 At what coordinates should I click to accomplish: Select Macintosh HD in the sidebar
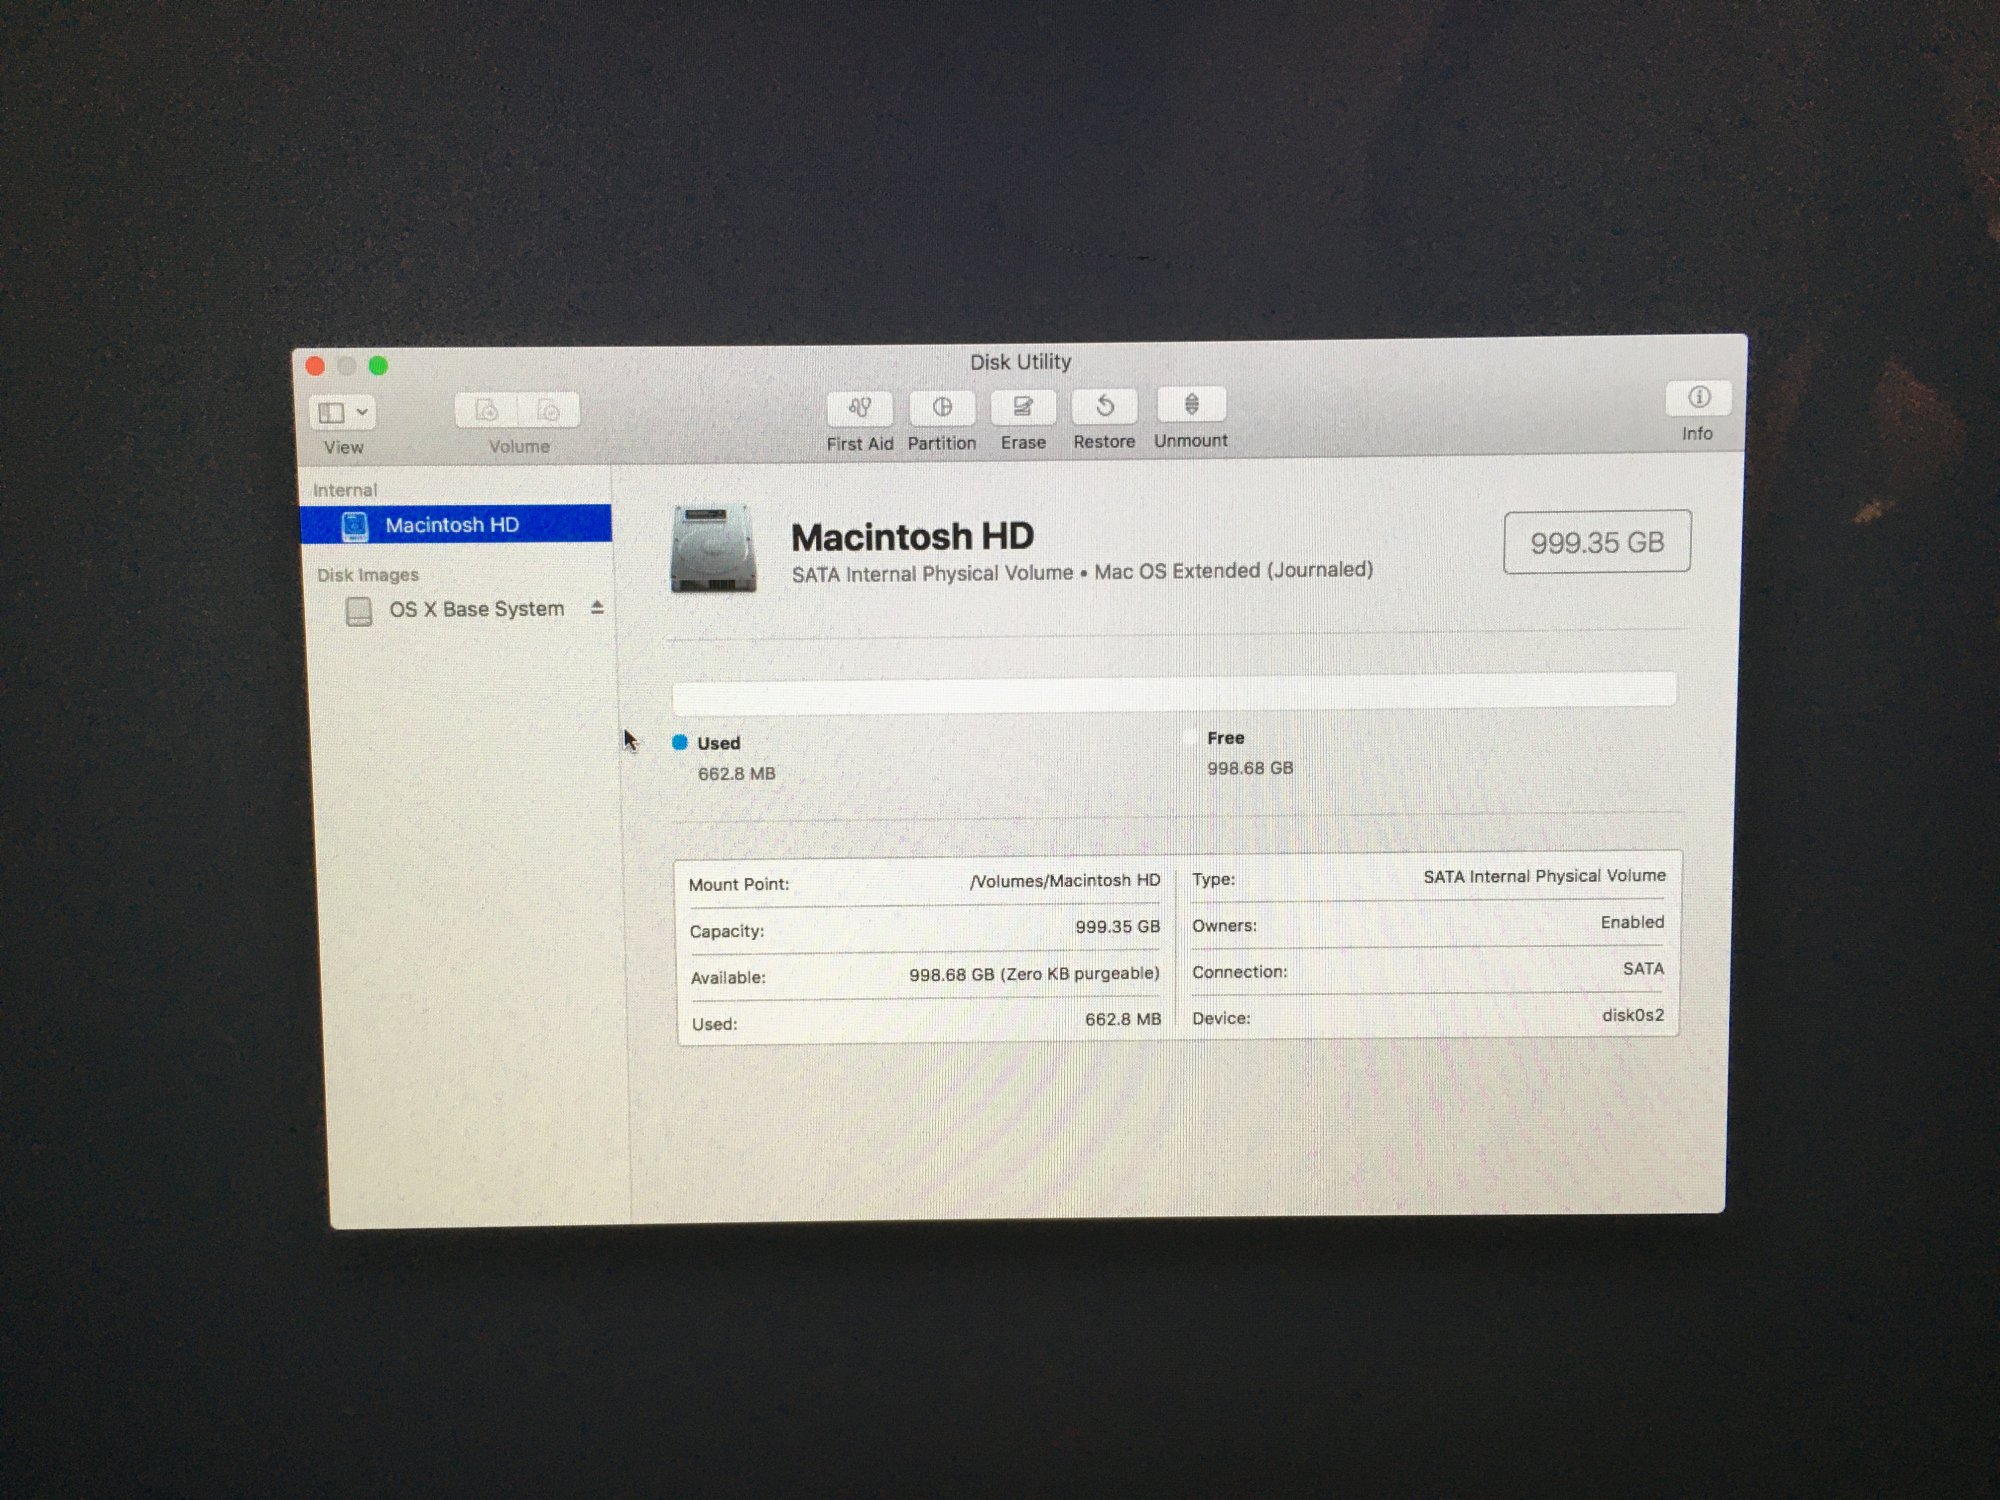coord(452,525)
